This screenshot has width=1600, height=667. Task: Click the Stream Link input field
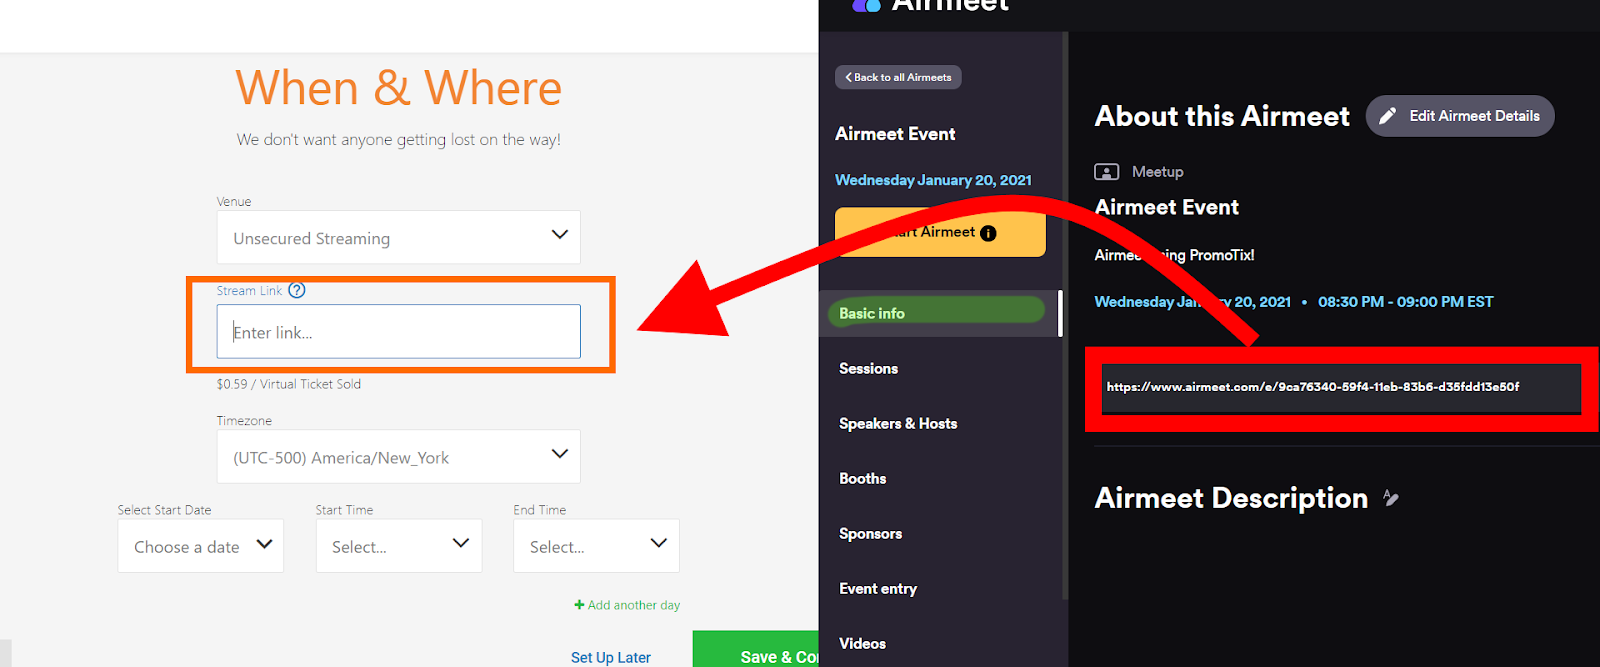pyautogui.click(x=398, y=331)
